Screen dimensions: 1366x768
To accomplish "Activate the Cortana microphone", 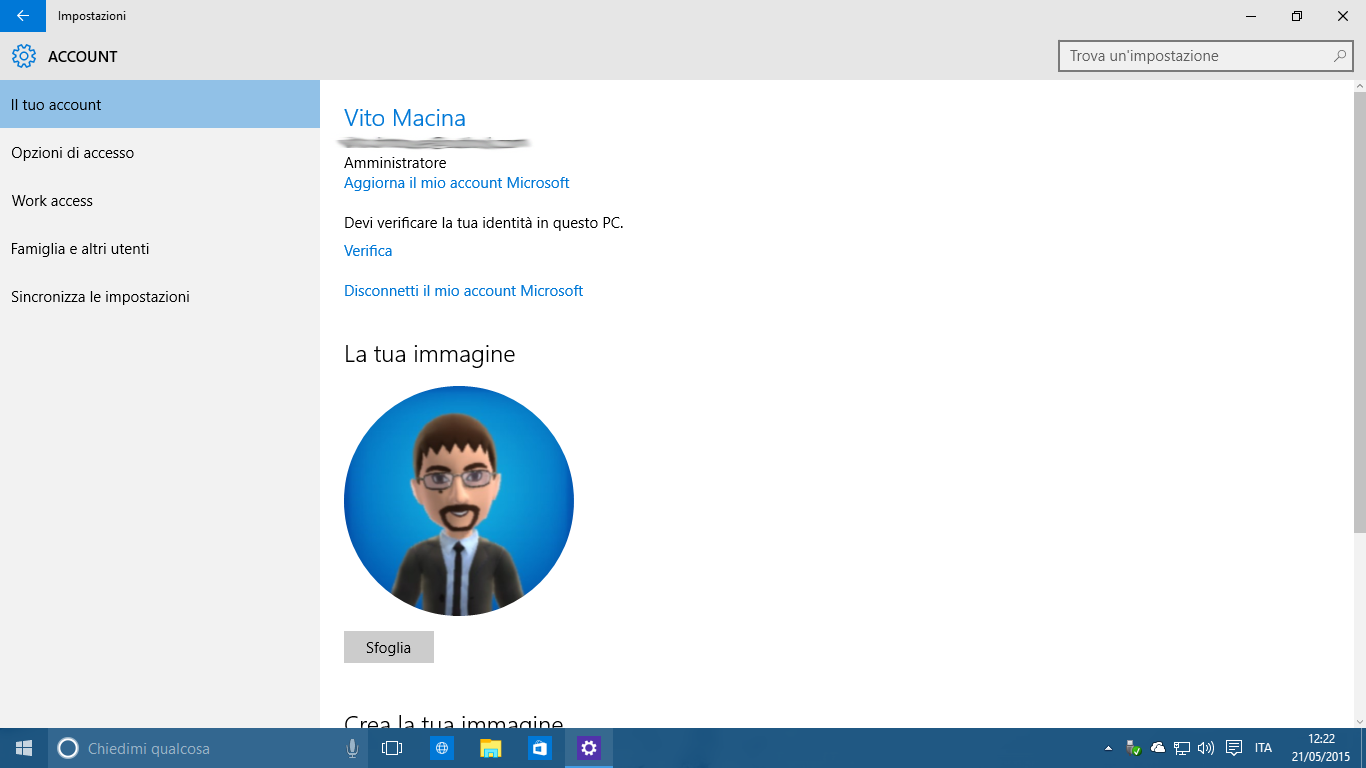I will 352,748.
